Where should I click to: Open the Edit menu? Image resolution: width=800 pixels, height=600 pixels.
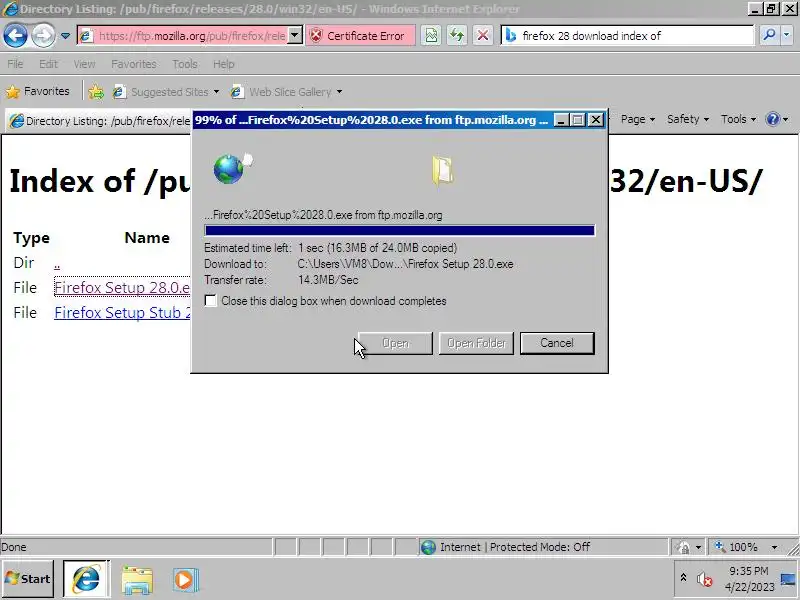(x=48, y=64)
